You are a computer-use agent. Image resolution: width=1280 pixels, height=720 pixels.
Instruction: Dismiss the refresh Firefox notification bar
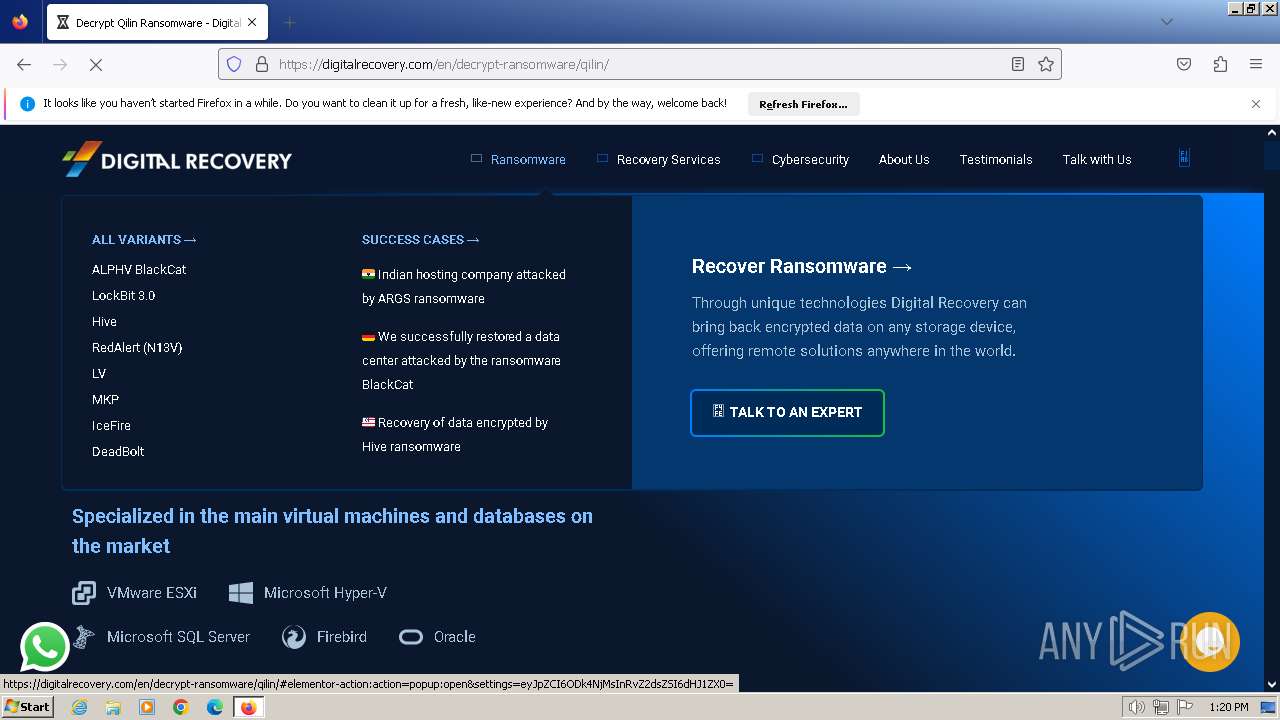pyautogui.click(x=1256, y=104)
